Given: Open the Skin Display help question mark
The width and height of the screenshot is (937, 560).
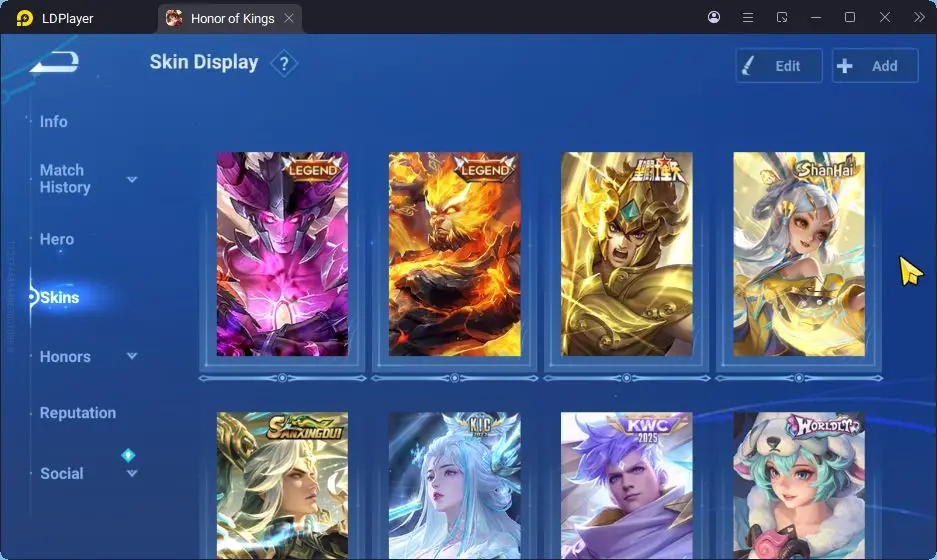Looking at the screenshot, I should click(284, 63).
